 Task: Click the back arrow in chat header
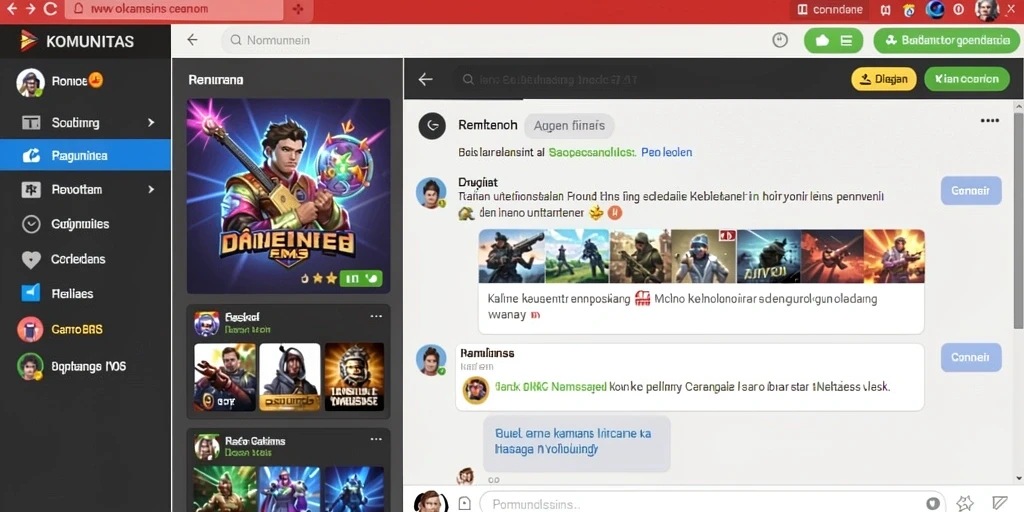425,79
